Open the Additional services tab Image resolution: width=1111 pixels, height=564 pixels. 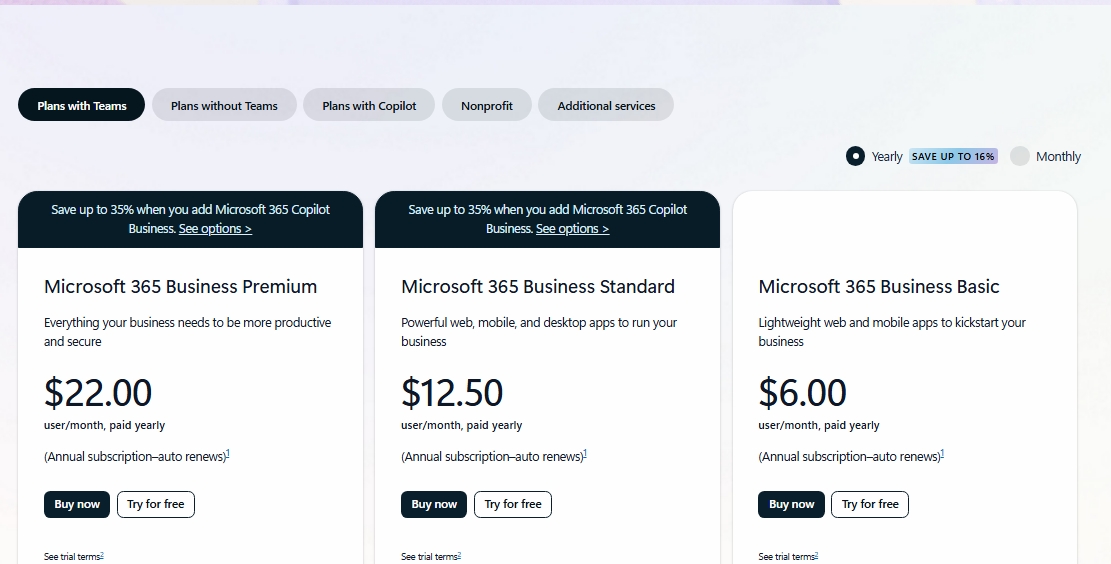[x=606, y=105]
